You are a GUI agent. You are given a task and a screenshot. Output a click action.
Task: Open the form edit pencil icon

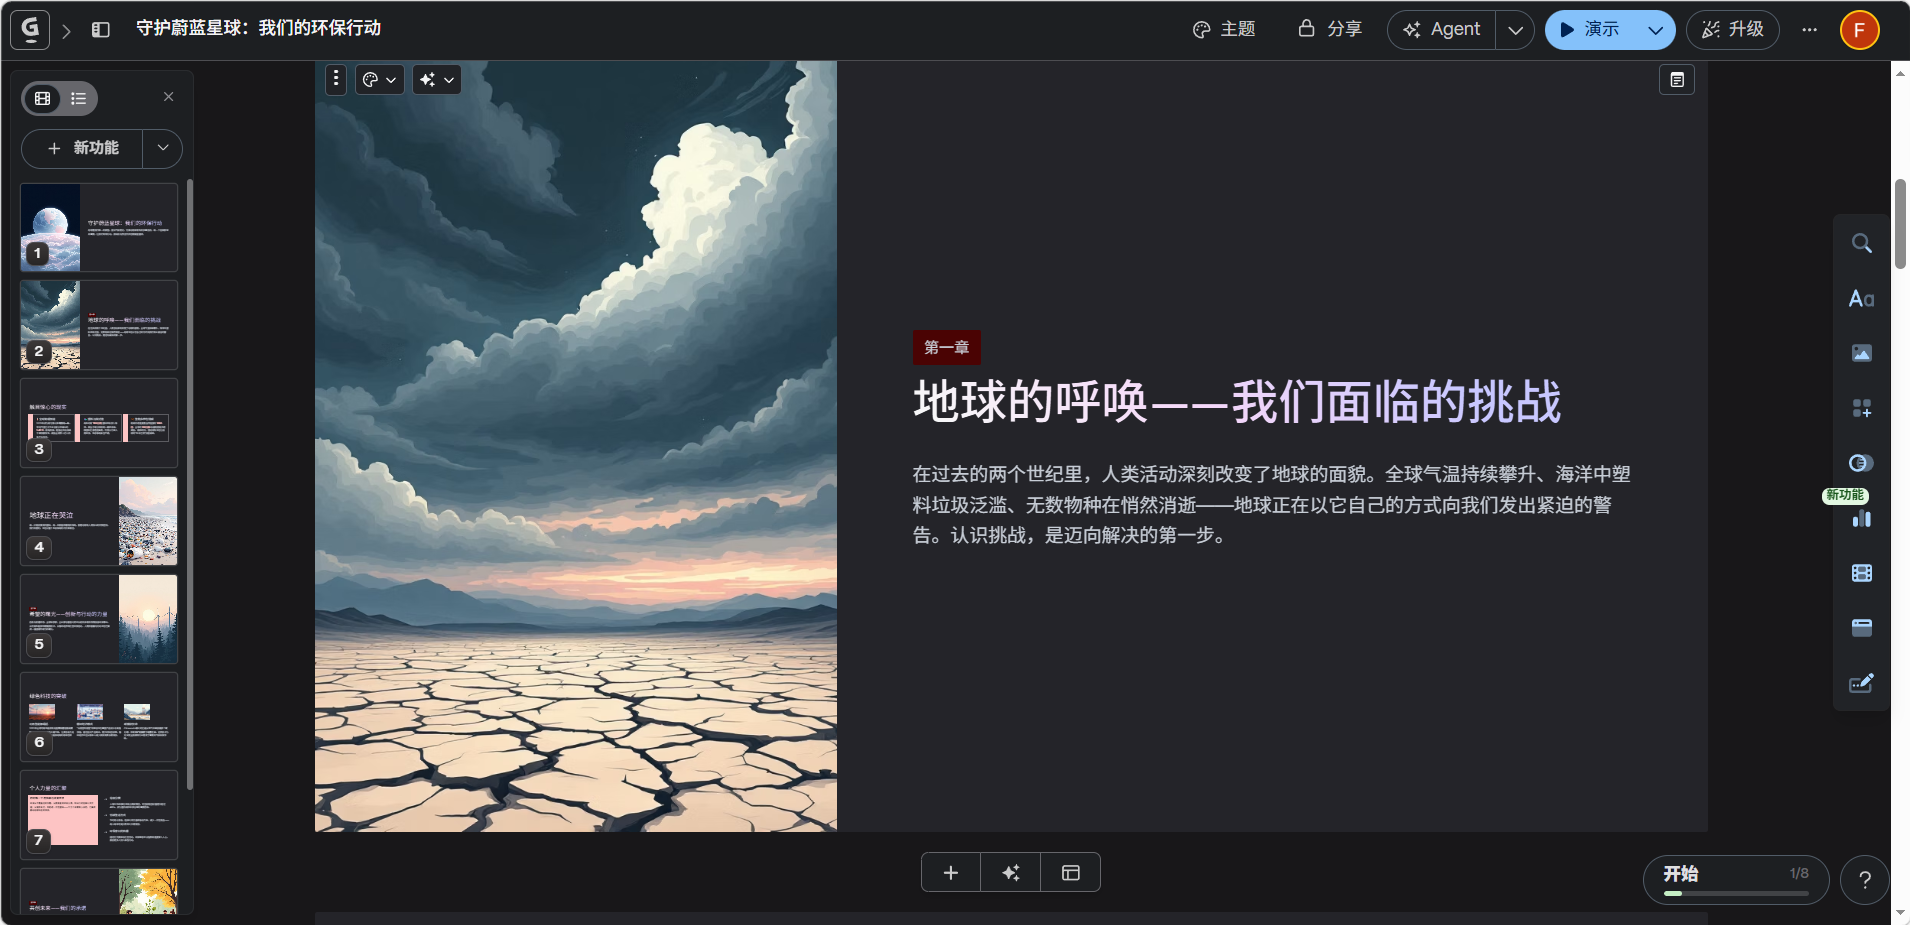(x=1861, y=683)
